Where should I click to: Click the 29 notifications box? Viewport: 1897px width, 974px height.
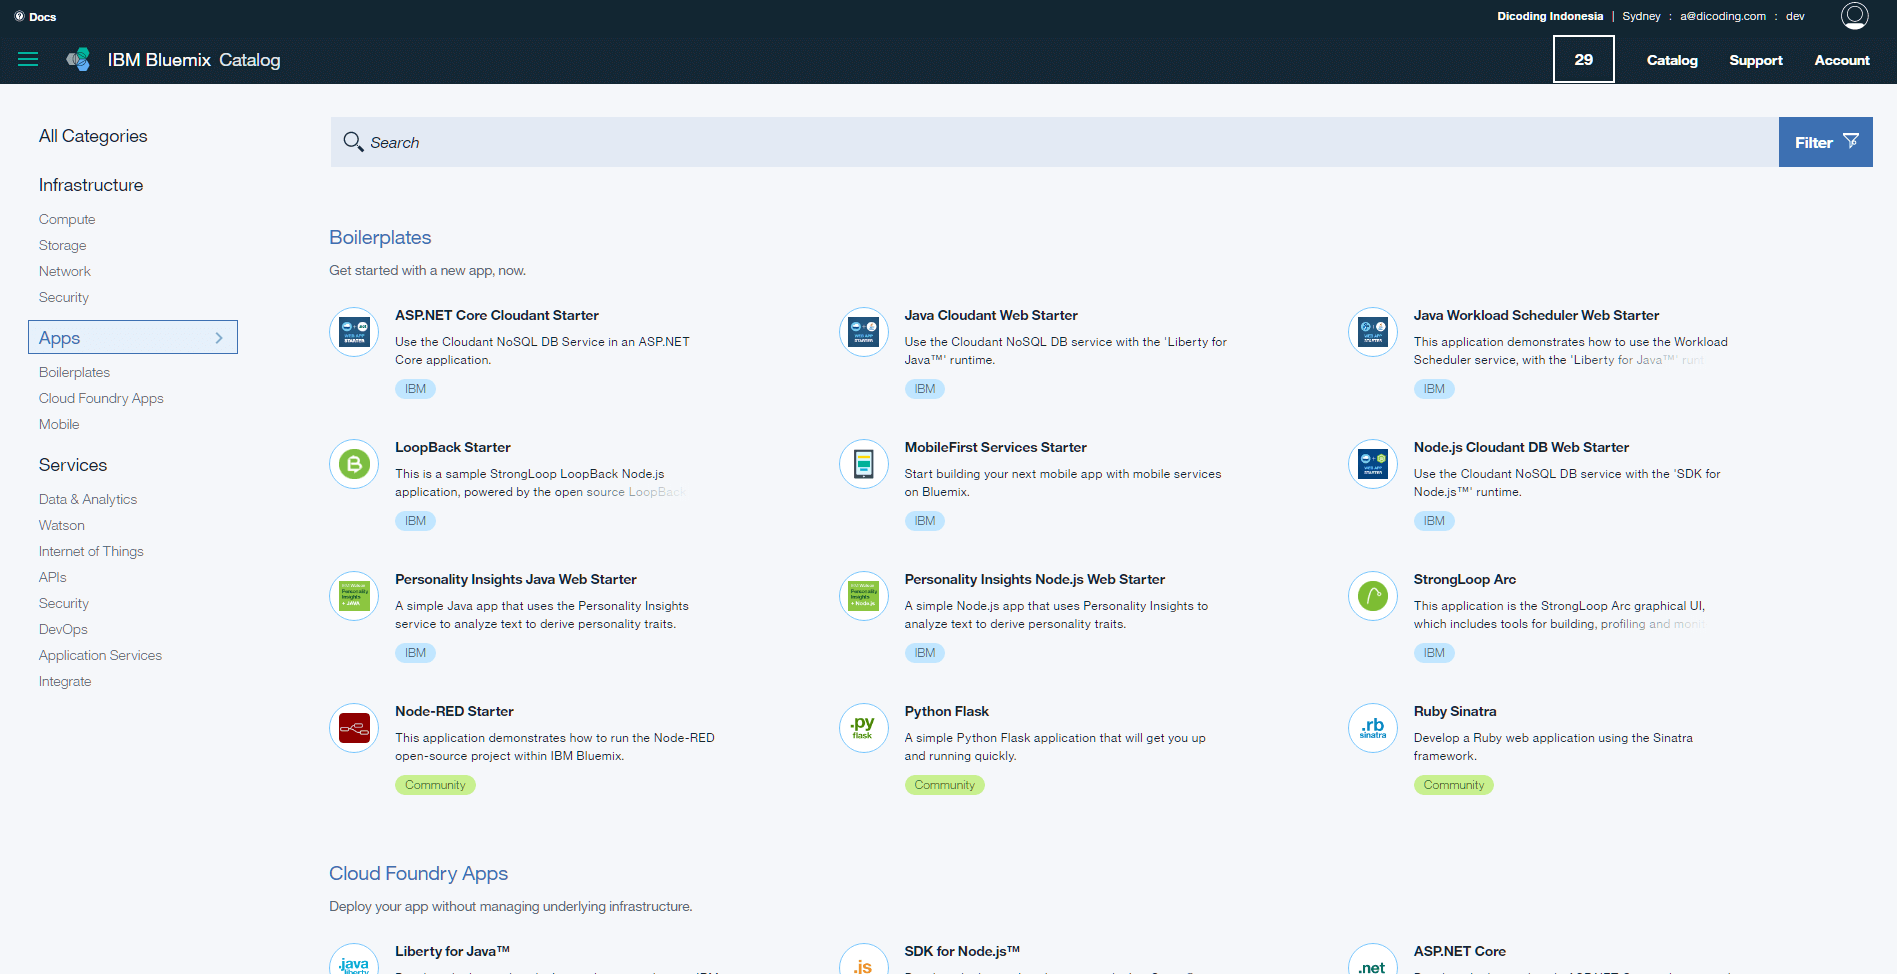[1583, 60]
